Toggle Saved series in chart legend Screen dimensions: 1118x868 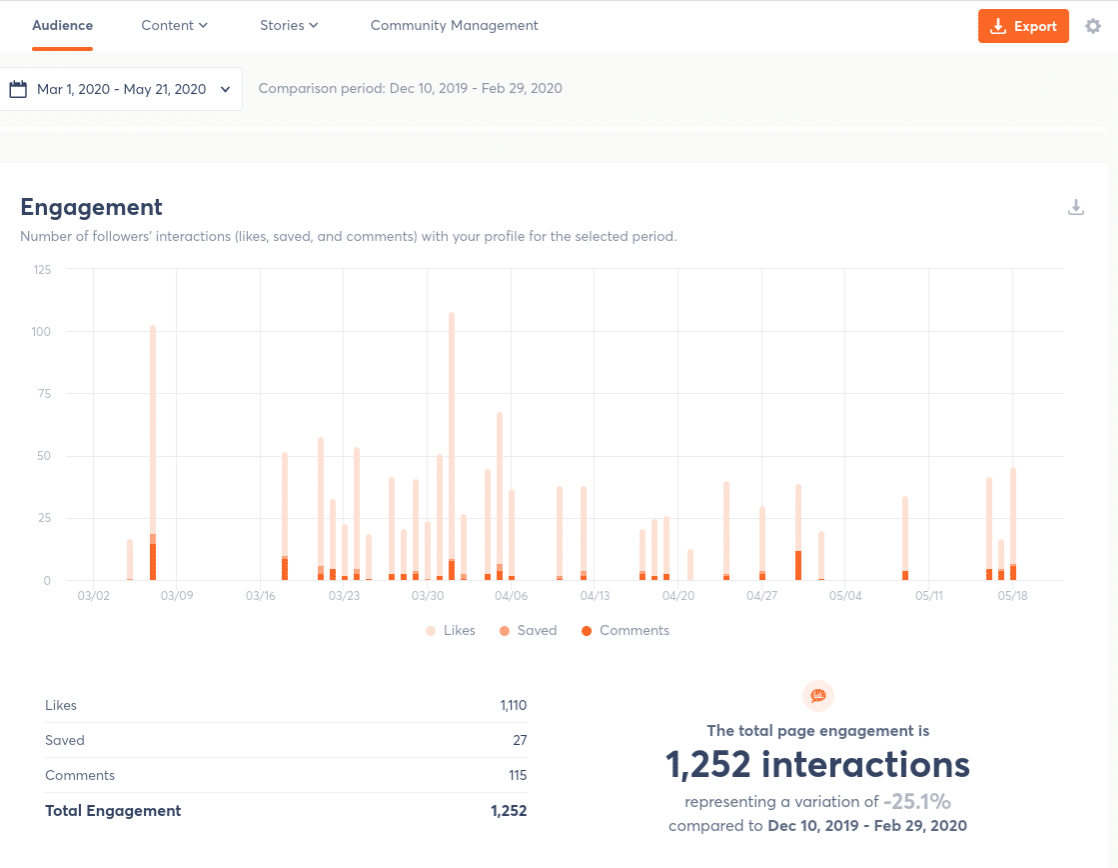pos(528,631)
